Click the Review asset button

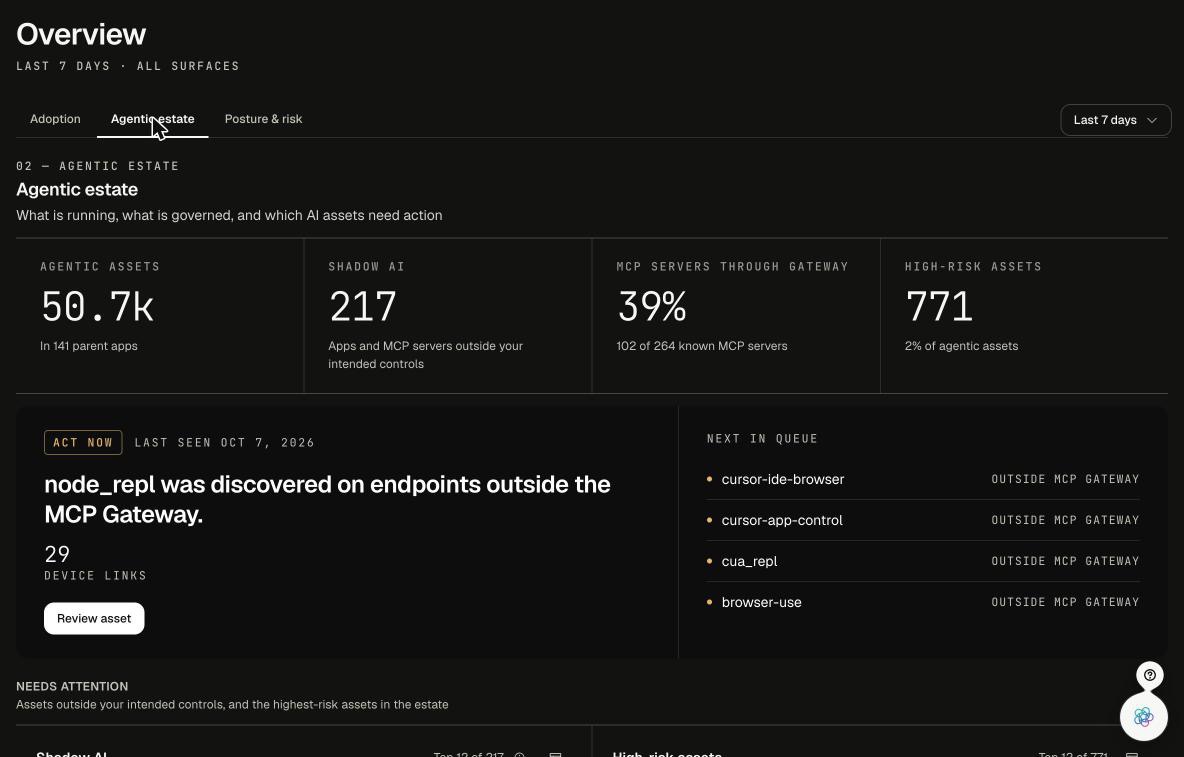click(x=94, y=618)
